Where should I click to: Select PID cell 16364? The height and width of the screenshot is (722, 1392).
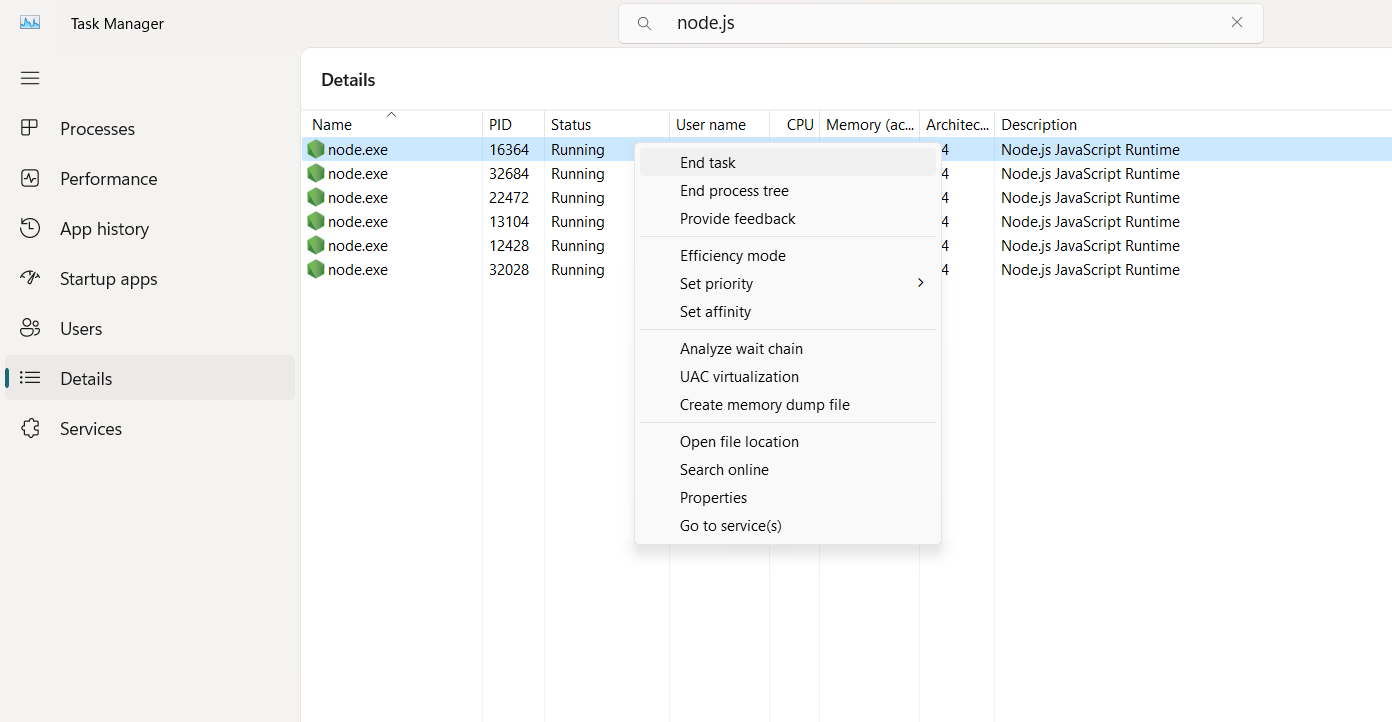tap(509, 149)
